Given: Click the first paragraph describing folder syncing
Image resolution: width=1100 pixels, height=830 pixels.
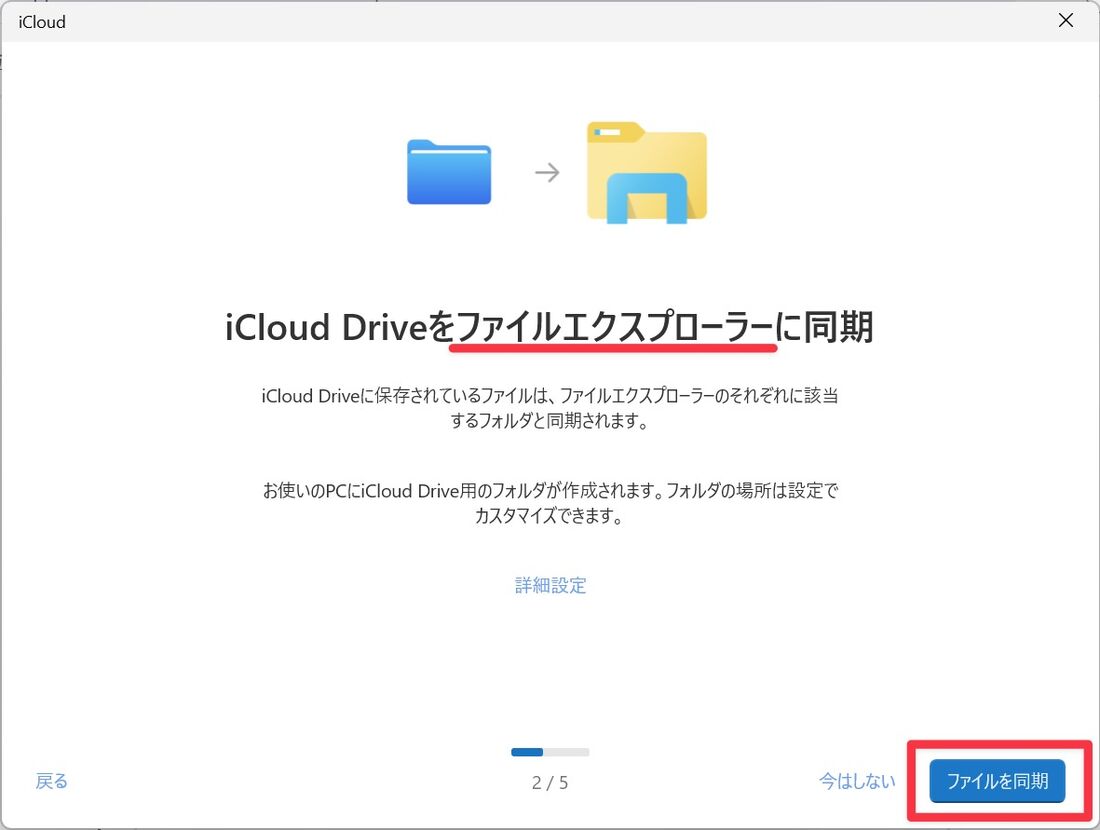Looking at the screenshot, I should [550, 408].
